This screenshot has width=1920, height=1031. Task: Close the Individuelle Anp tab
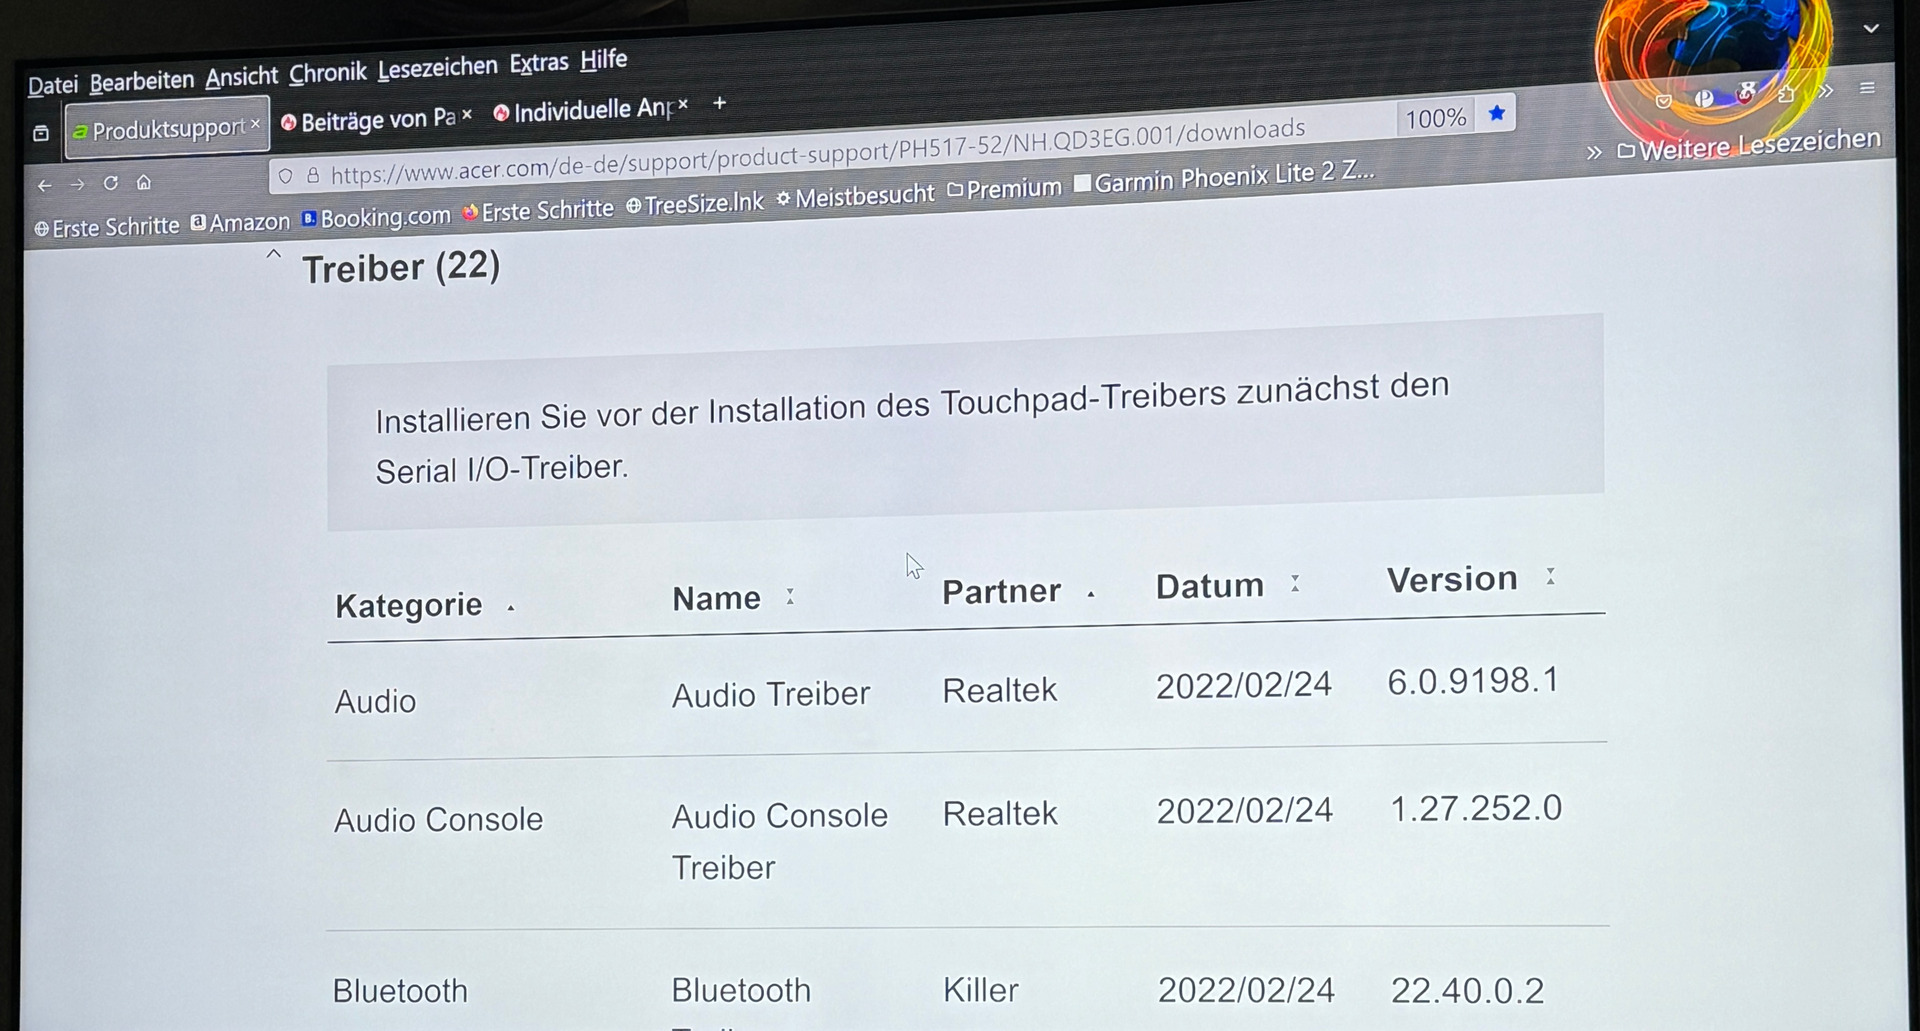[x=683, y=104]
